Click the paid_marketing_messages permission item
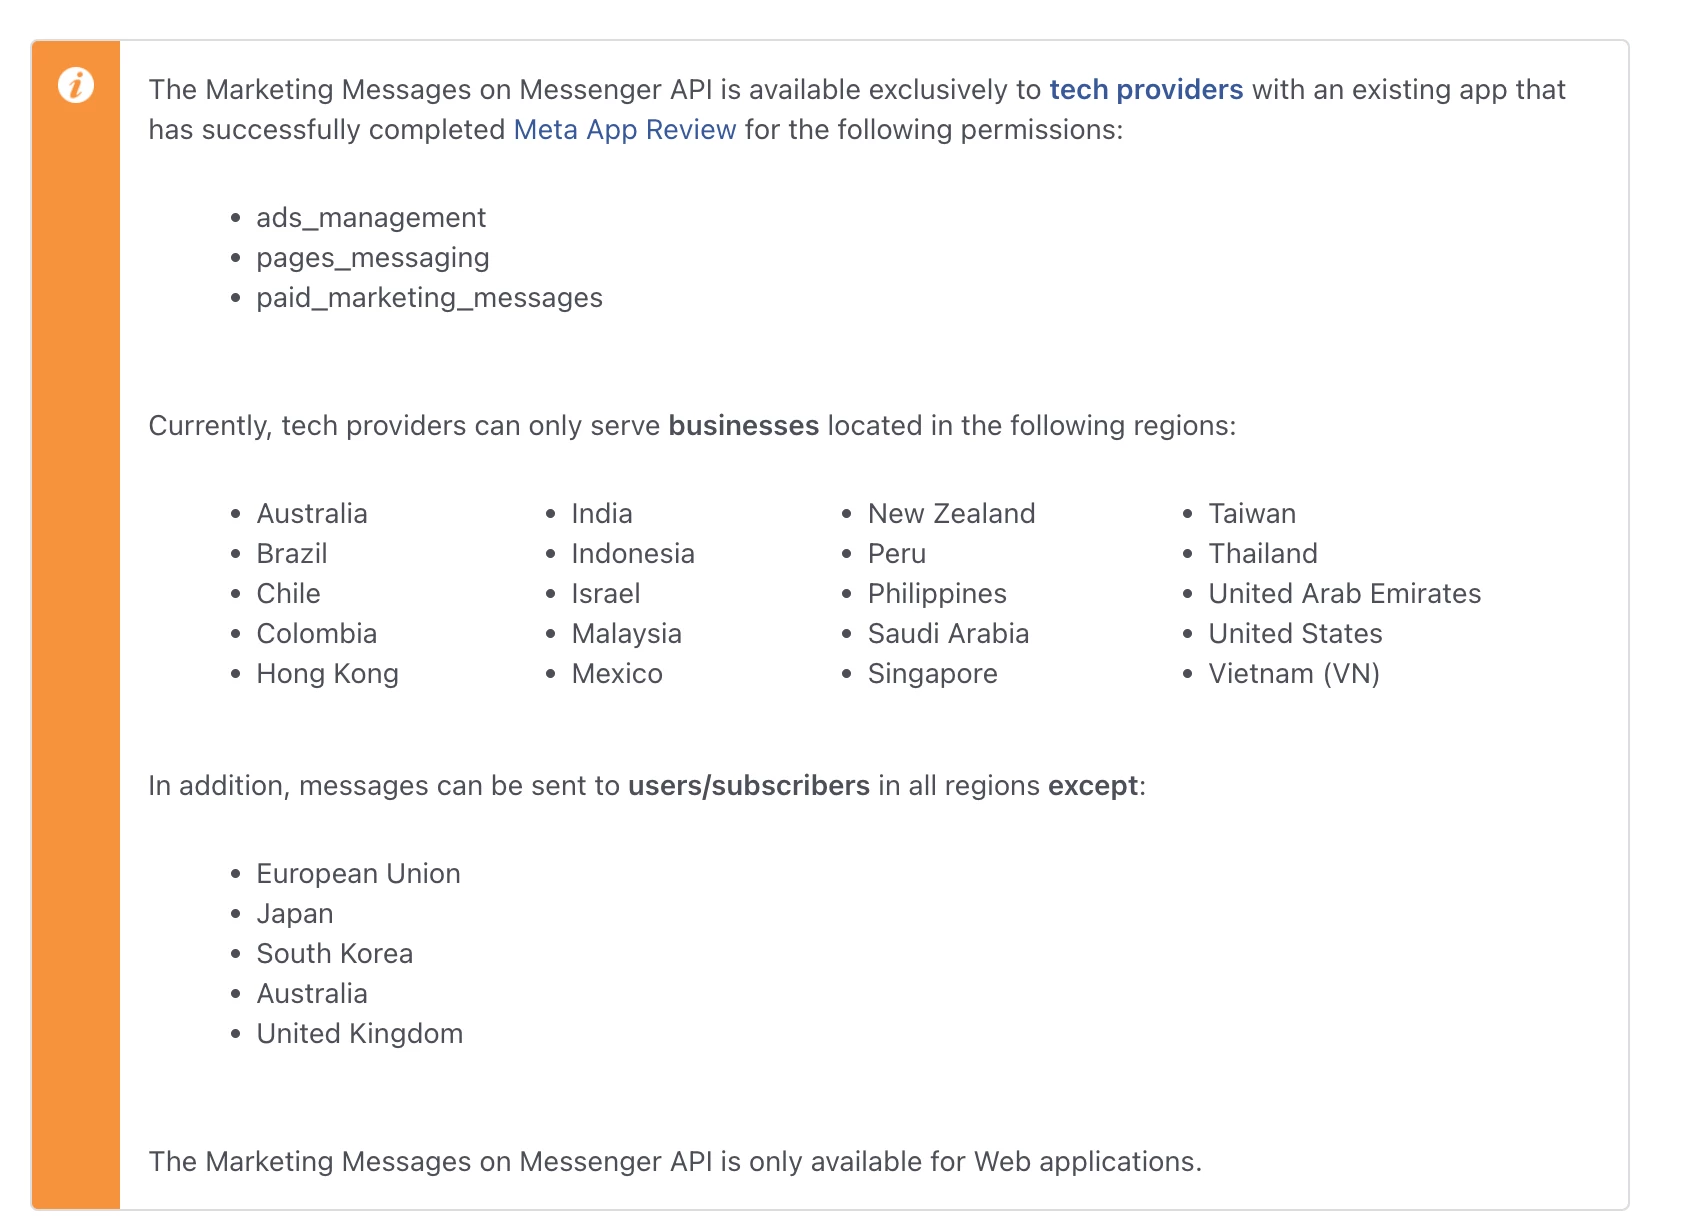The image size is (1698, 1228). pos(429,298)
